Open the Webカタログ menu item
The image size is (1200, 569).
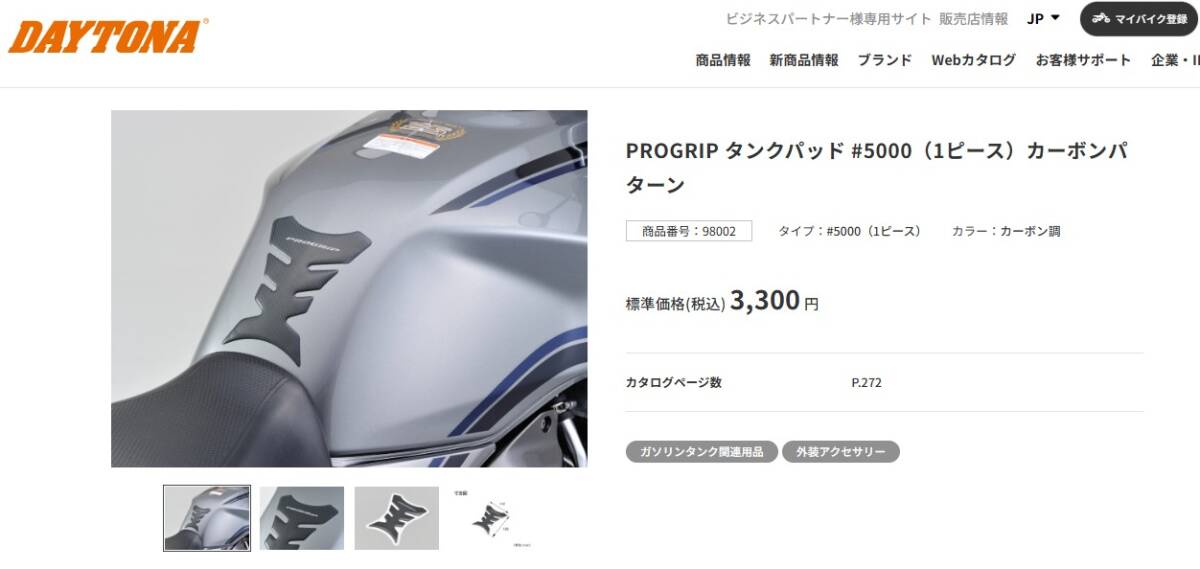point(974,60)
